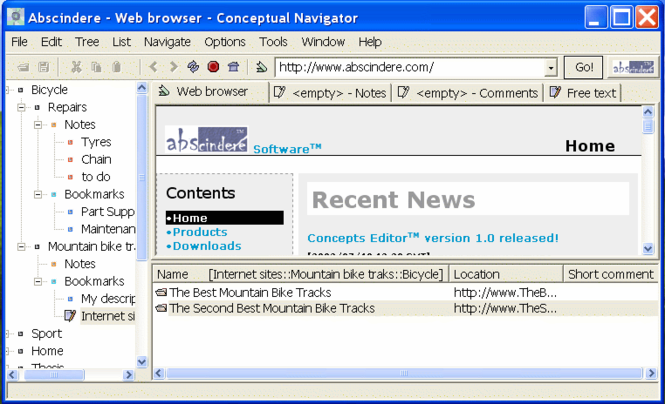Click the notepad icon beside Internet si tree node

(x=70, y=316)
